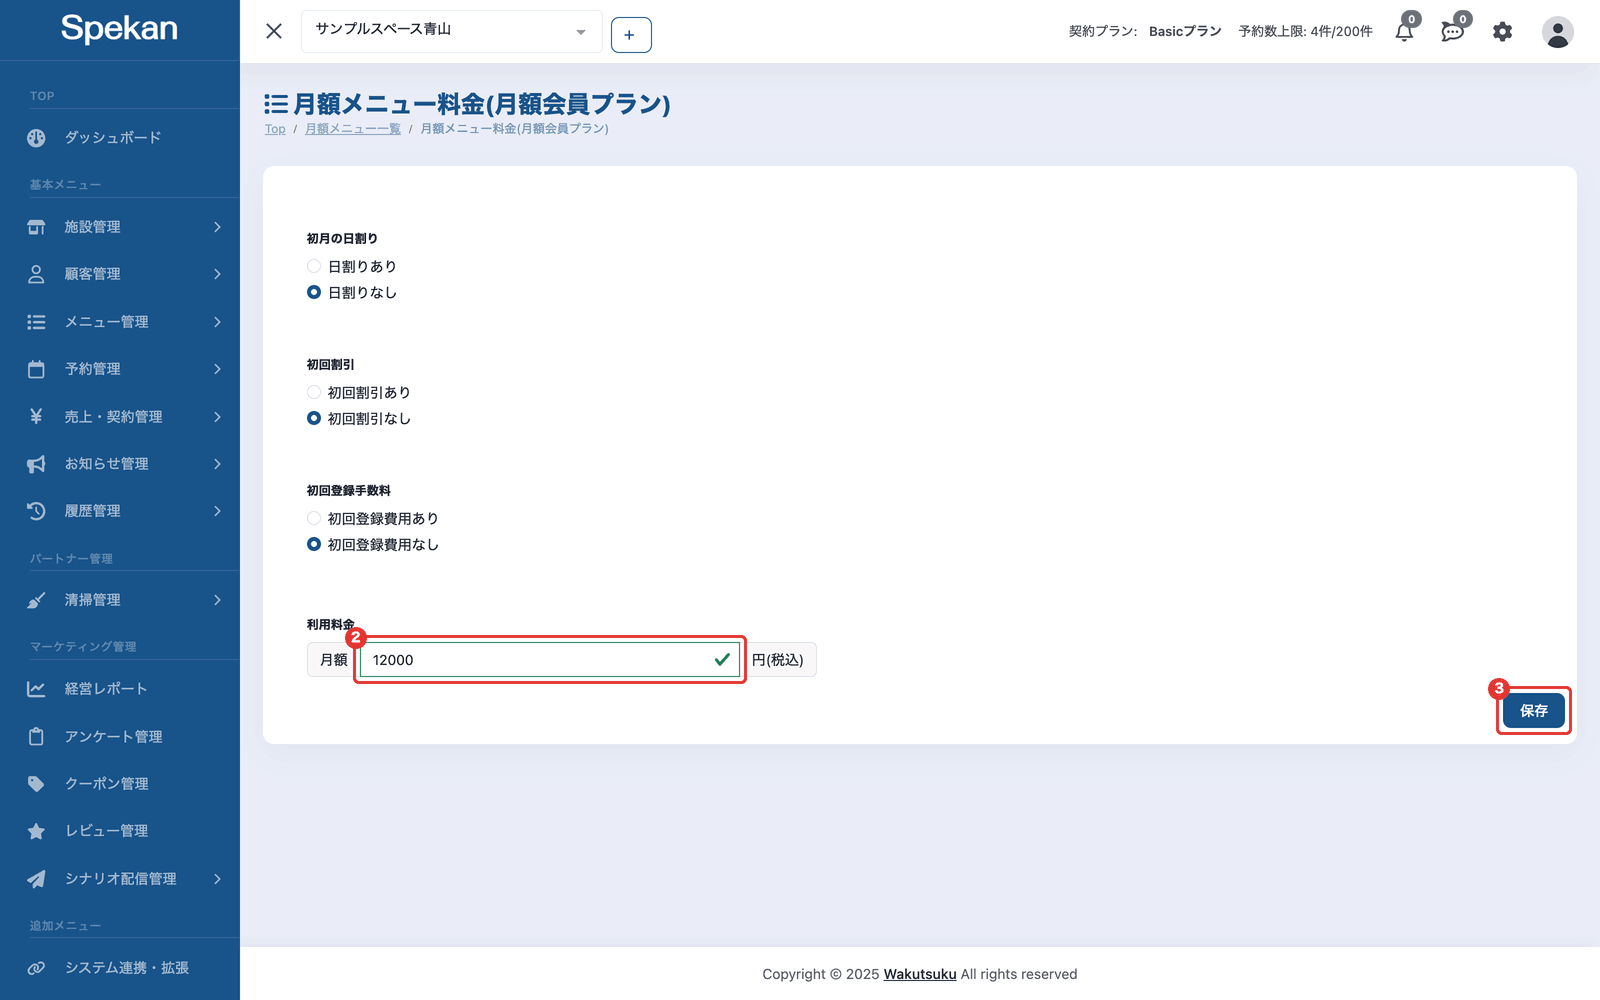The image size is (1600, 1000).
Task: Expand the 顧客管理 submenu chevron
Action: tap(217, 274)
